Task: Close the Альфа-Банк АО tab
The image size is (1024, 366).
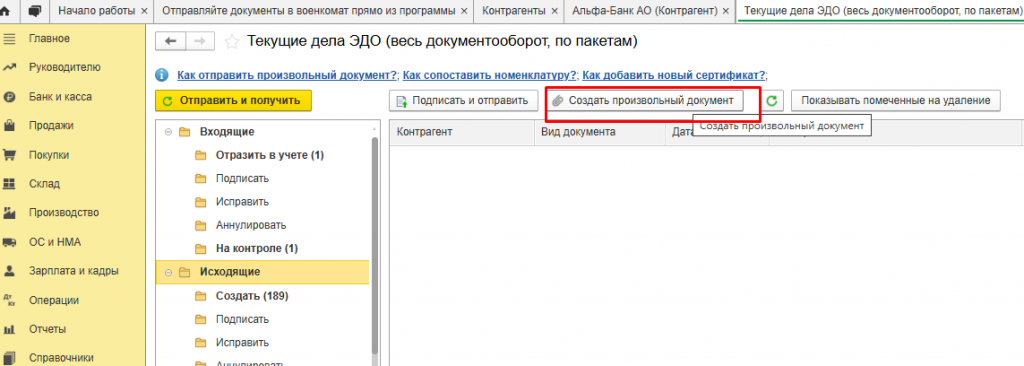Action: (x=726, y=12)
